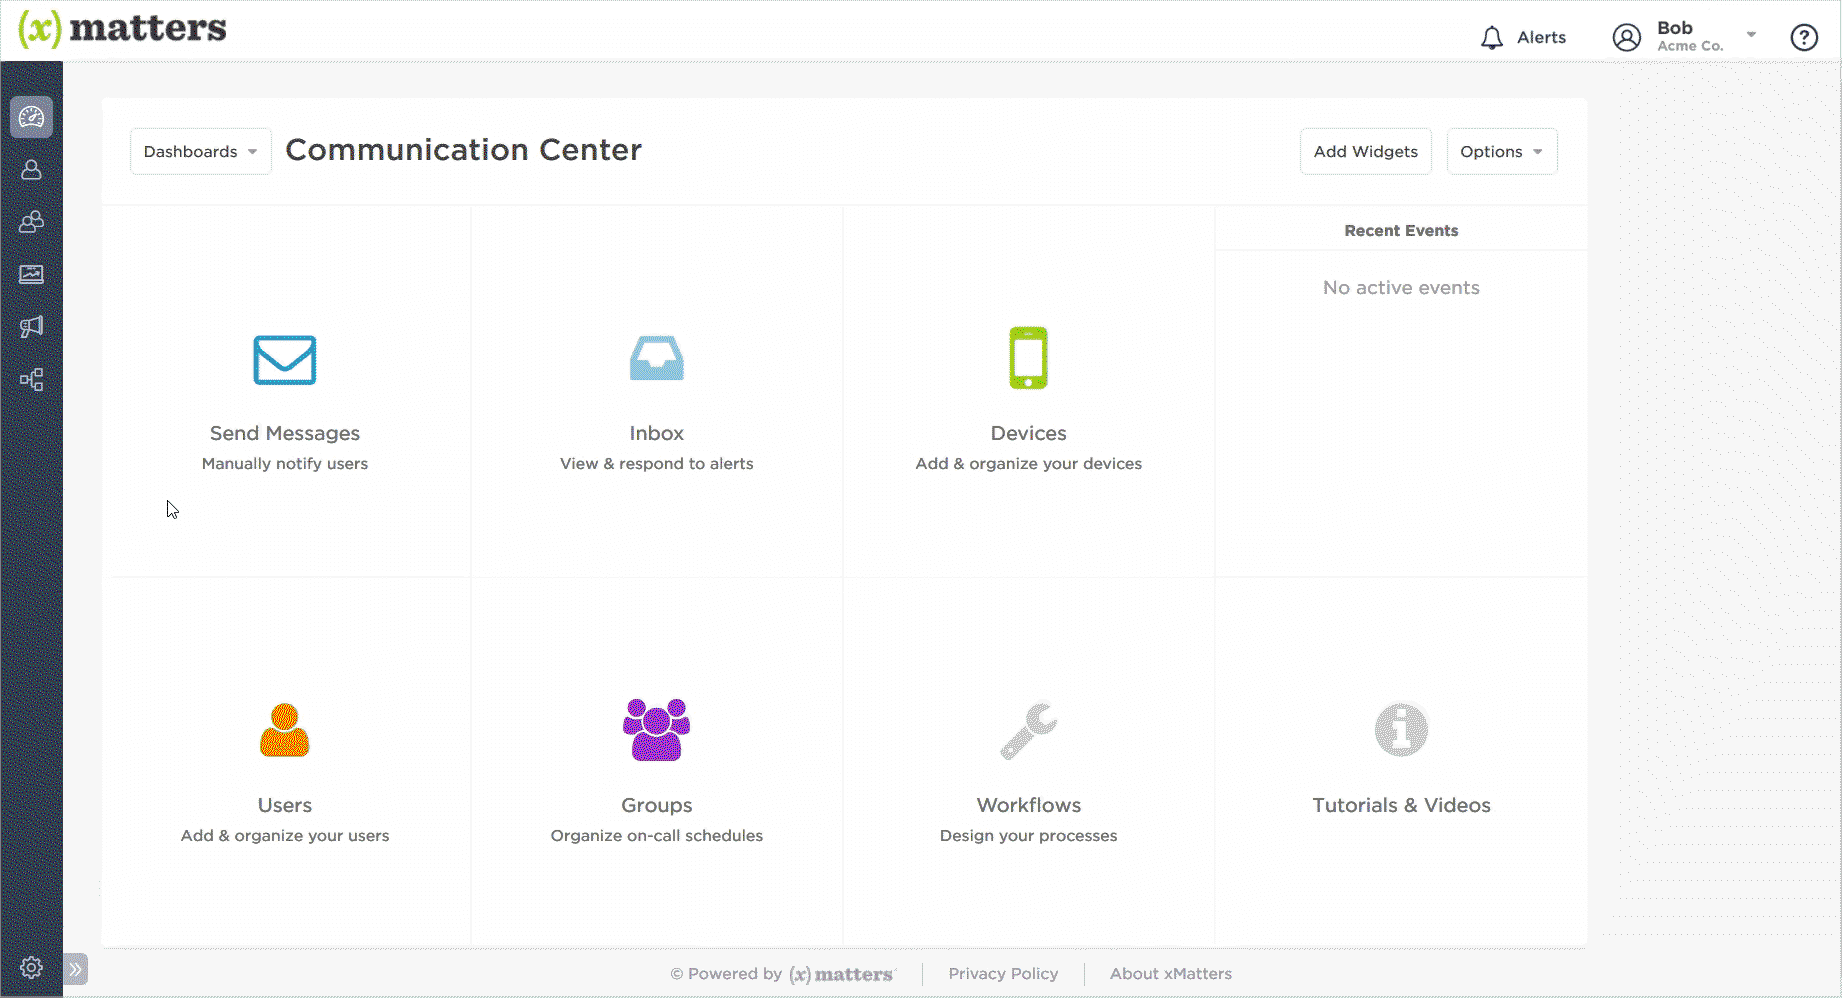This screenshot has width=1842, height=998.
Task: Click the Tutorials & Videos title
Action: (x=1401, y=805)
